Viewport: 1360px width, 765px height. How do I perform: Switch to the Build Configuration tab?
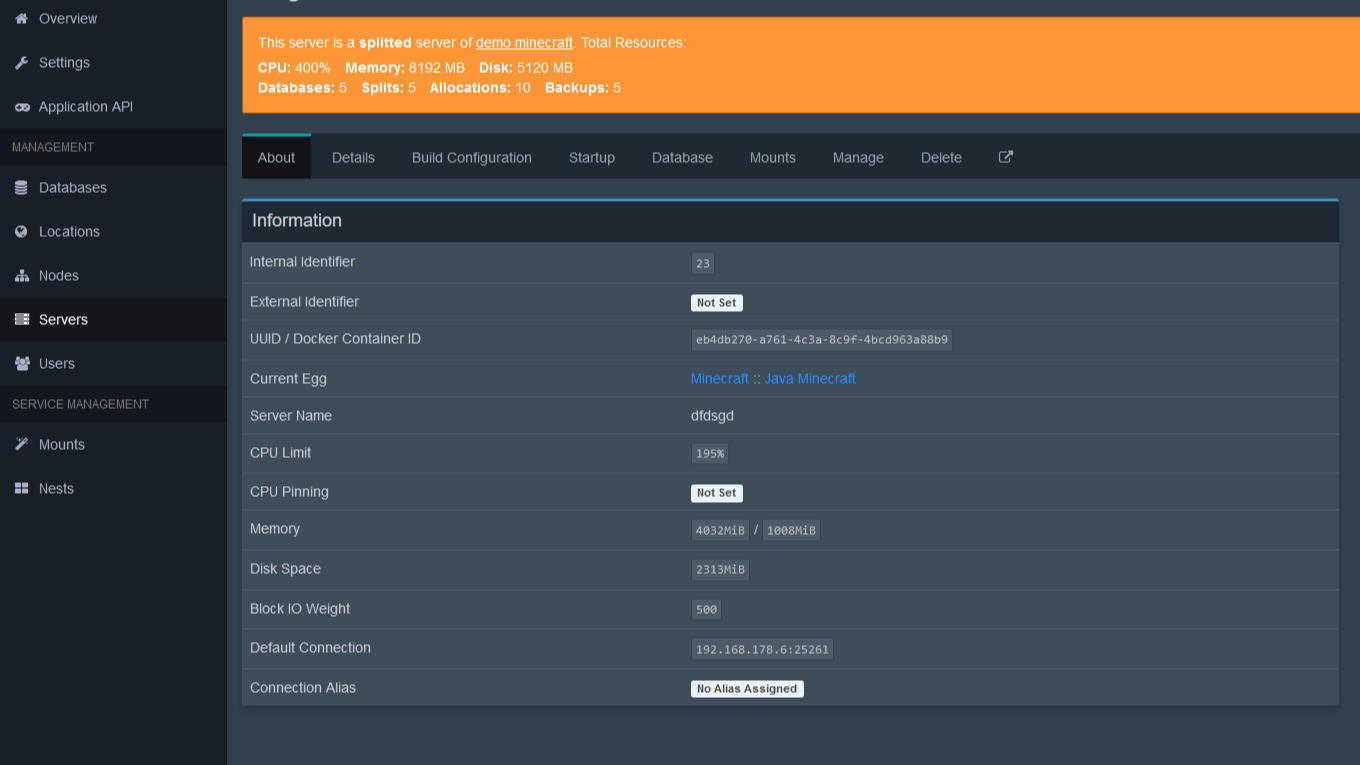coord(471,158)
